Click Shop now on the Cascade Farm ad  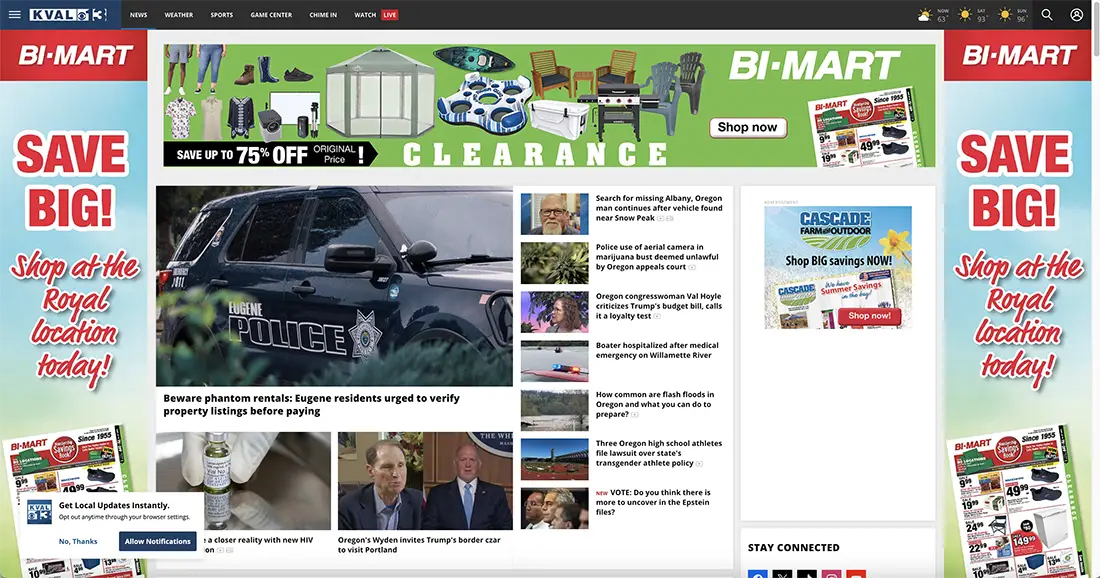coord(869,316)
